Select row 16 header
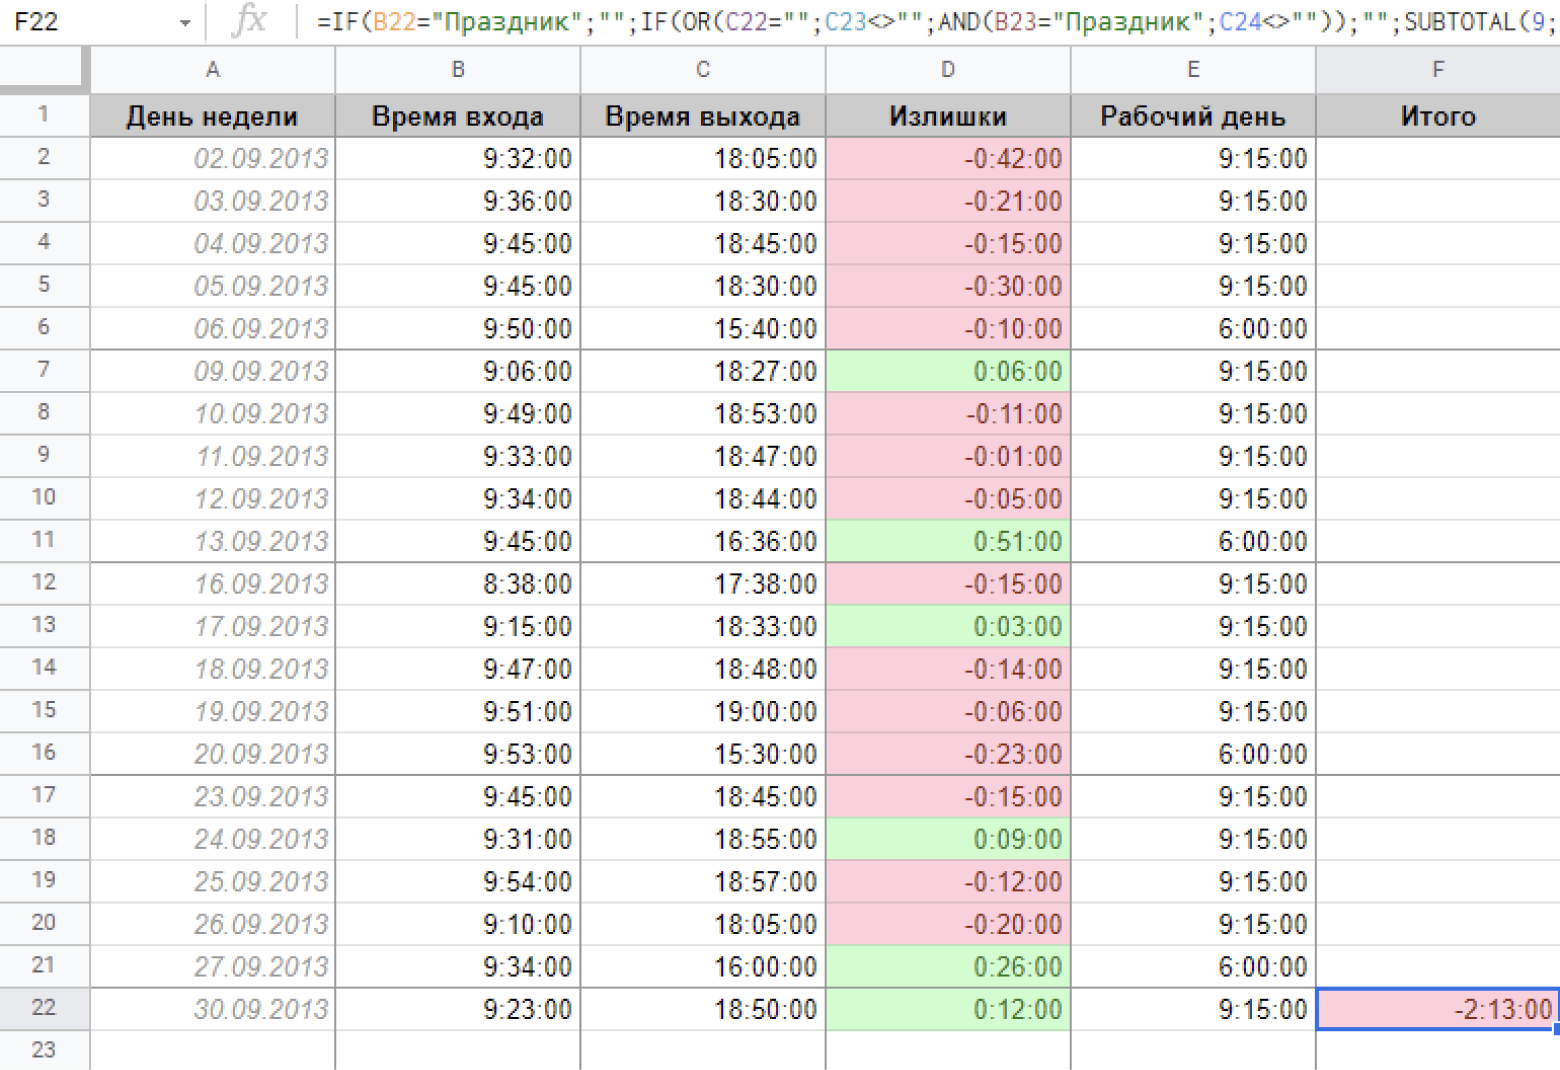 point(44,753)
